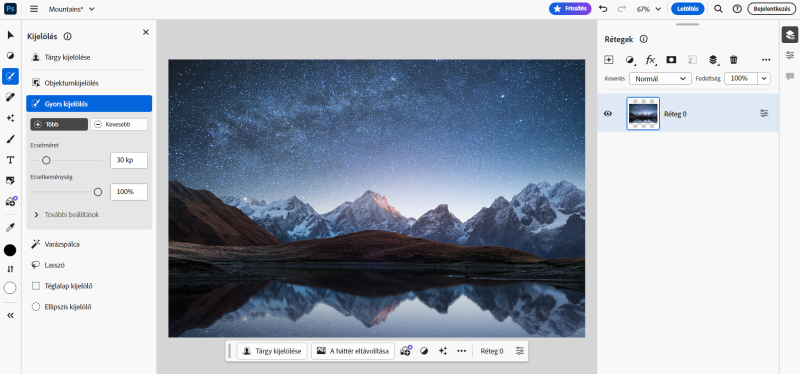The image size is (800, 374).
Task: Open properties sliders icon in bottom bar
Action: 519,351
